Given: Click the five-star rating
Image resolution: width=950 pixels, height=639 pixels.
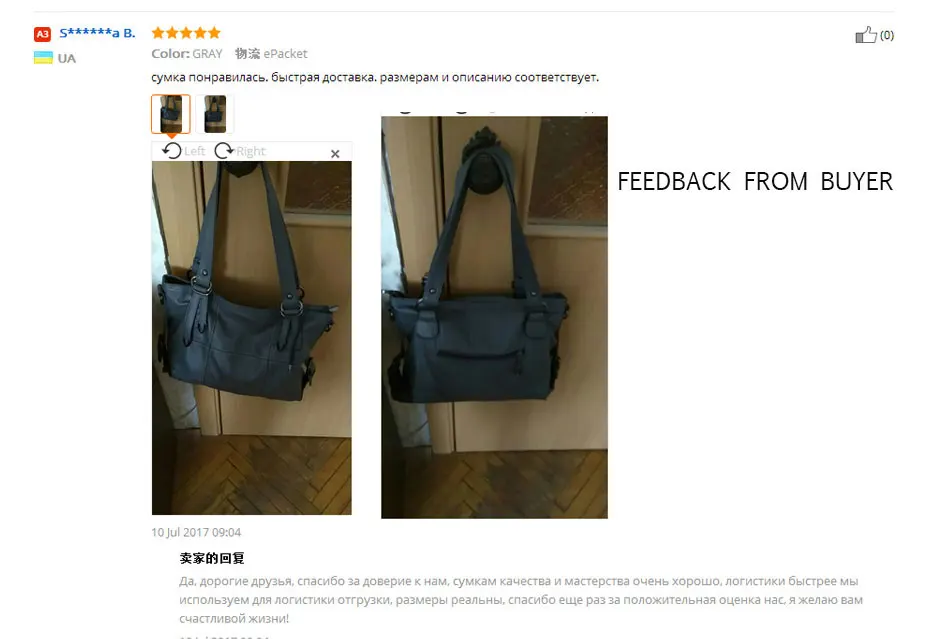Looking at the screenshot, I should [x=186, y=33].
